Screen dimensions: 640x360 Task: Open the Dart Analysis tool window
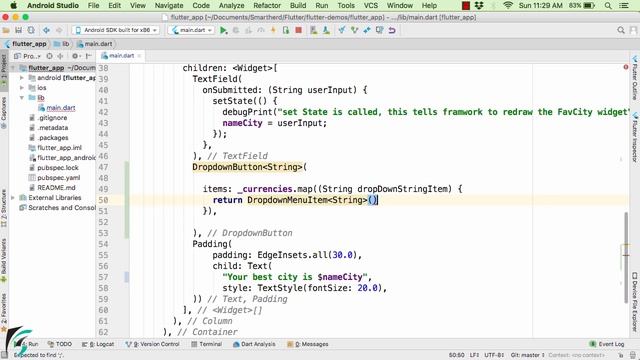(x=254, y=344)
